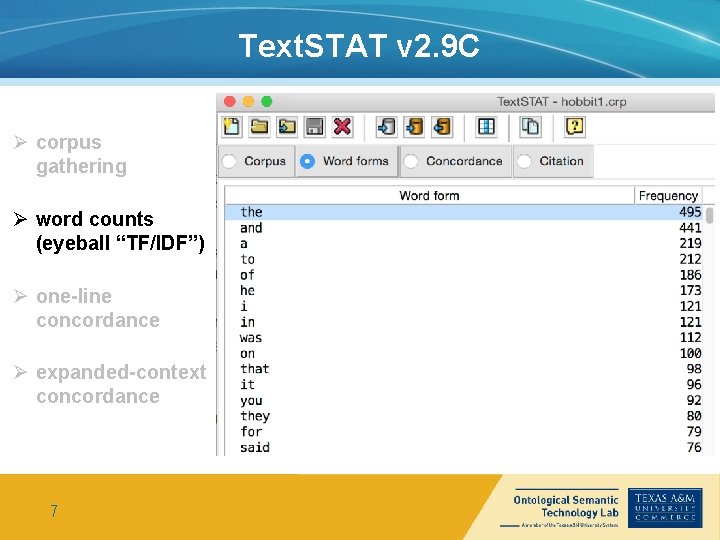The height and width of the screenshot is (540, 720).
Task: Click the frequency value 219
Action: [690, 243]
